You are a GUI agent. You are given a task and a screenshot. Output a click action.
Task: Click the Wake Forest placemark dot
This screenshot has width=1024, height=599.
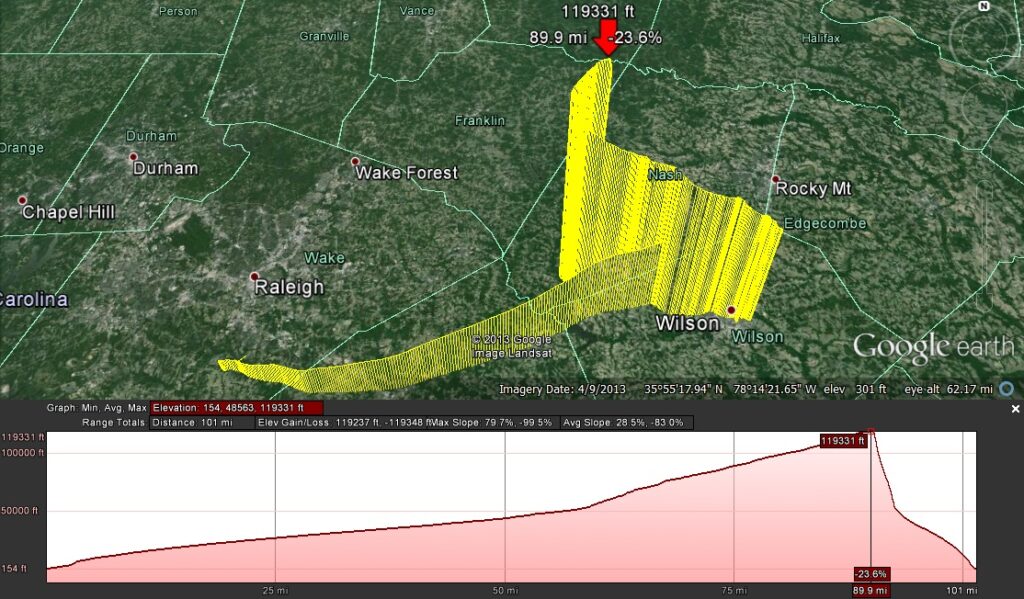355,162
